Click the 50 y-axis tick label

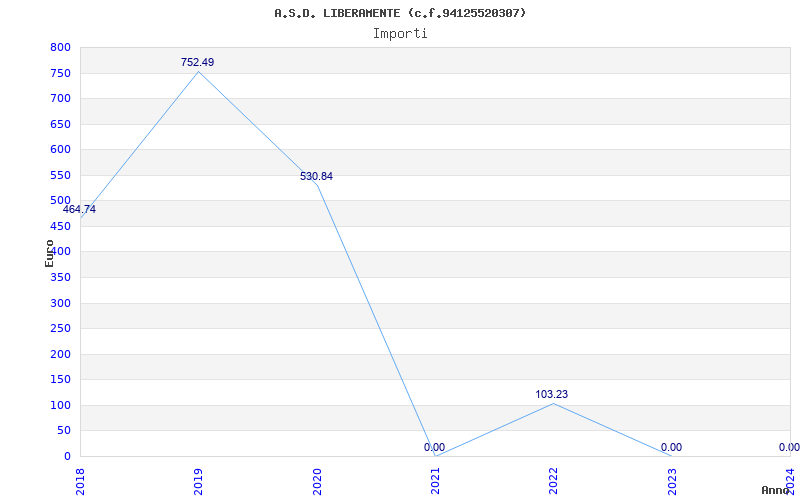[63, 431]
